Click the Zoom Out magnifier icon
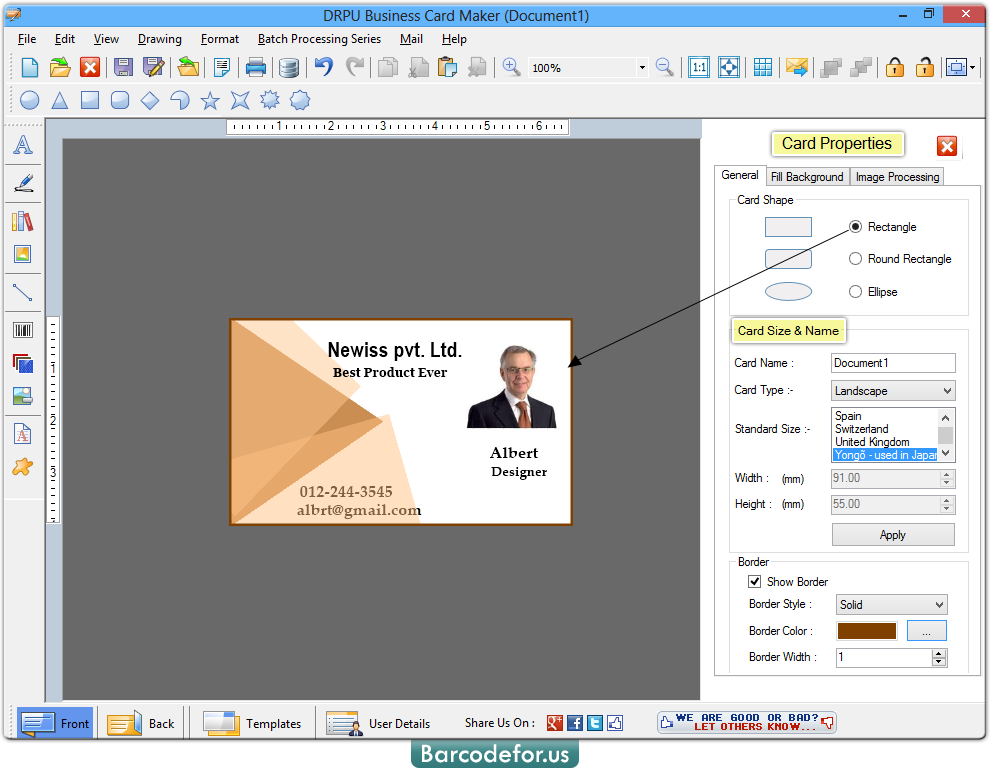 [665, 67]
